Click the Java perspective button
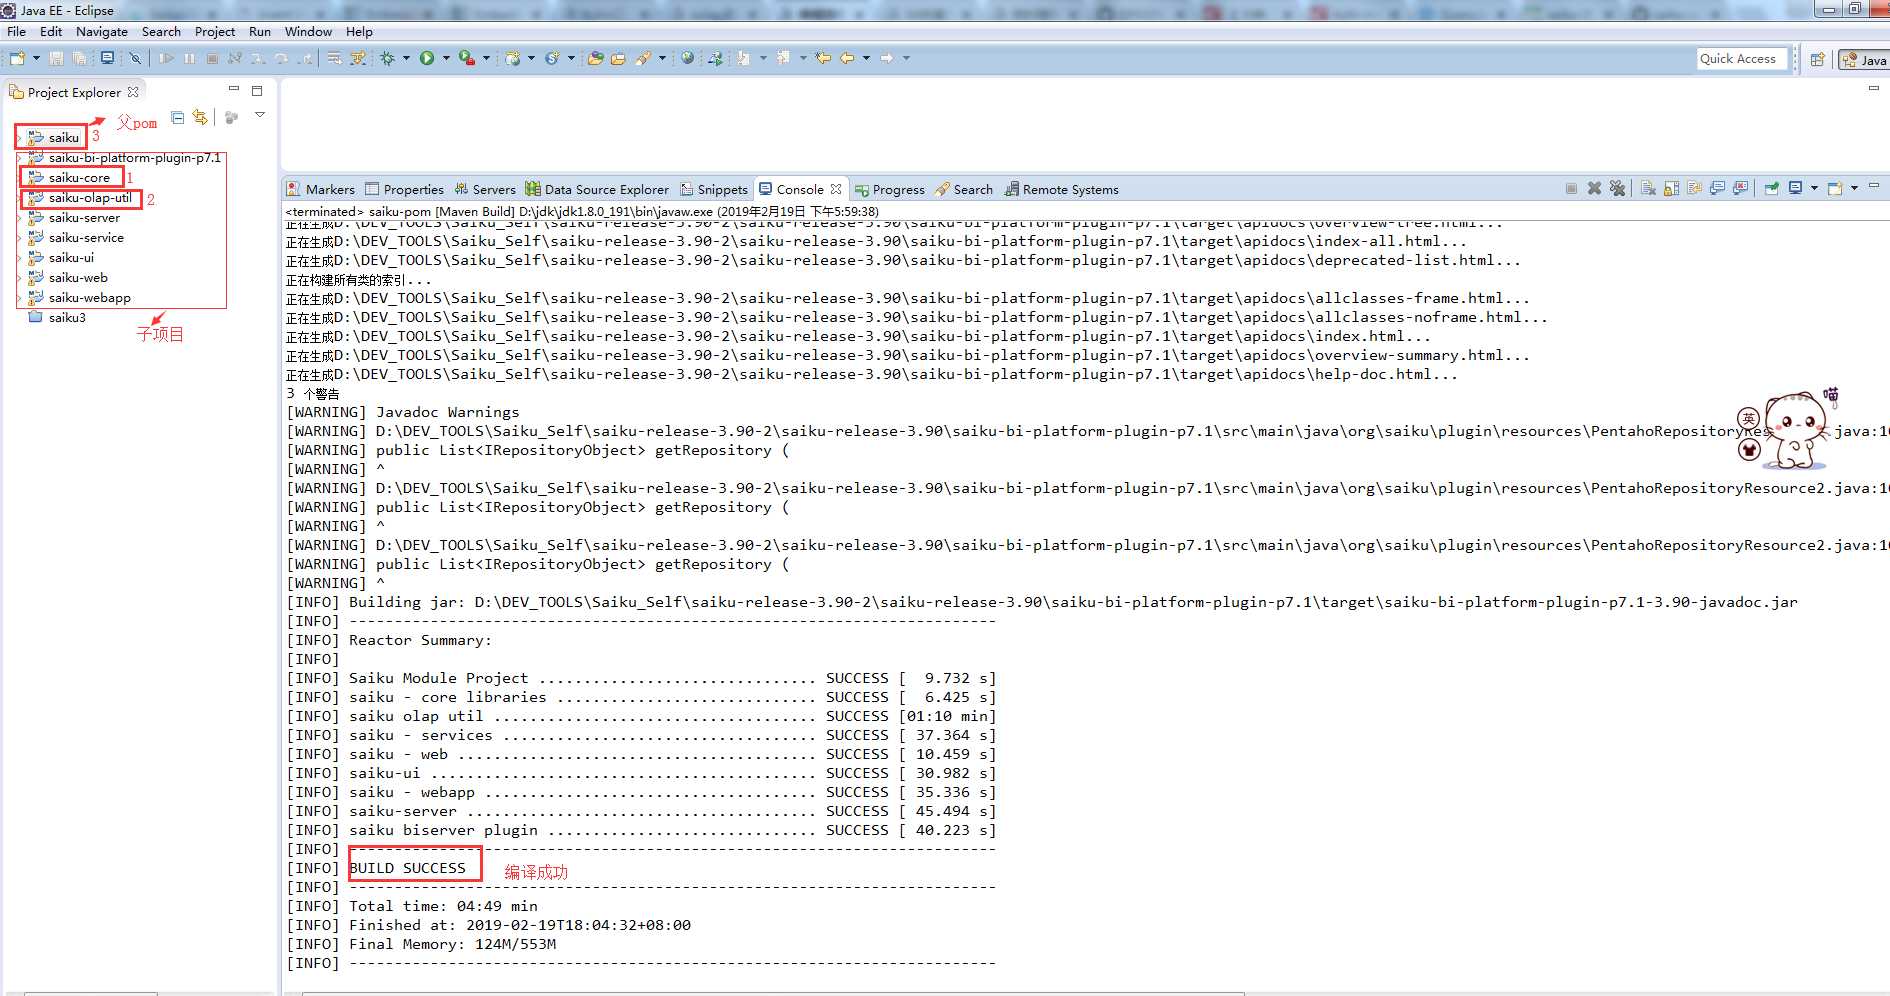 pyautogui.click(x=1865, y=60)
